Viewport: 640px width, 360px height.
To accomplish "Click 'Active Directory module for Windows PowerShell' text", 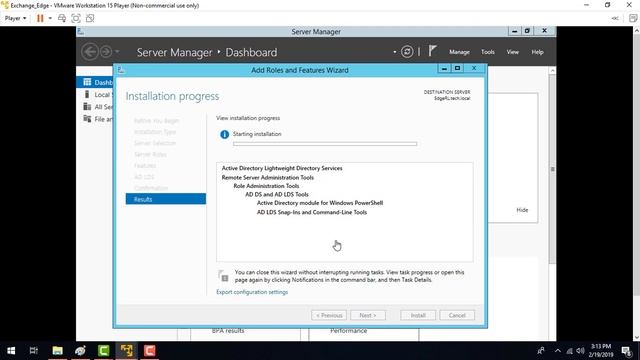I will tap(320, 203).
